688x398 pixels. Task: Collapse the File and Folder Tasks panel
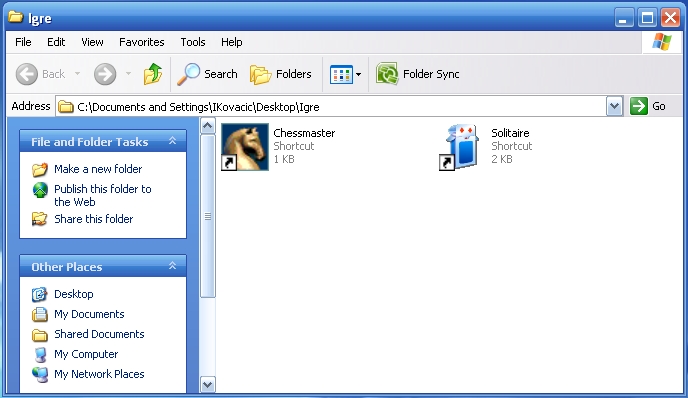click(x=172, y=141)
